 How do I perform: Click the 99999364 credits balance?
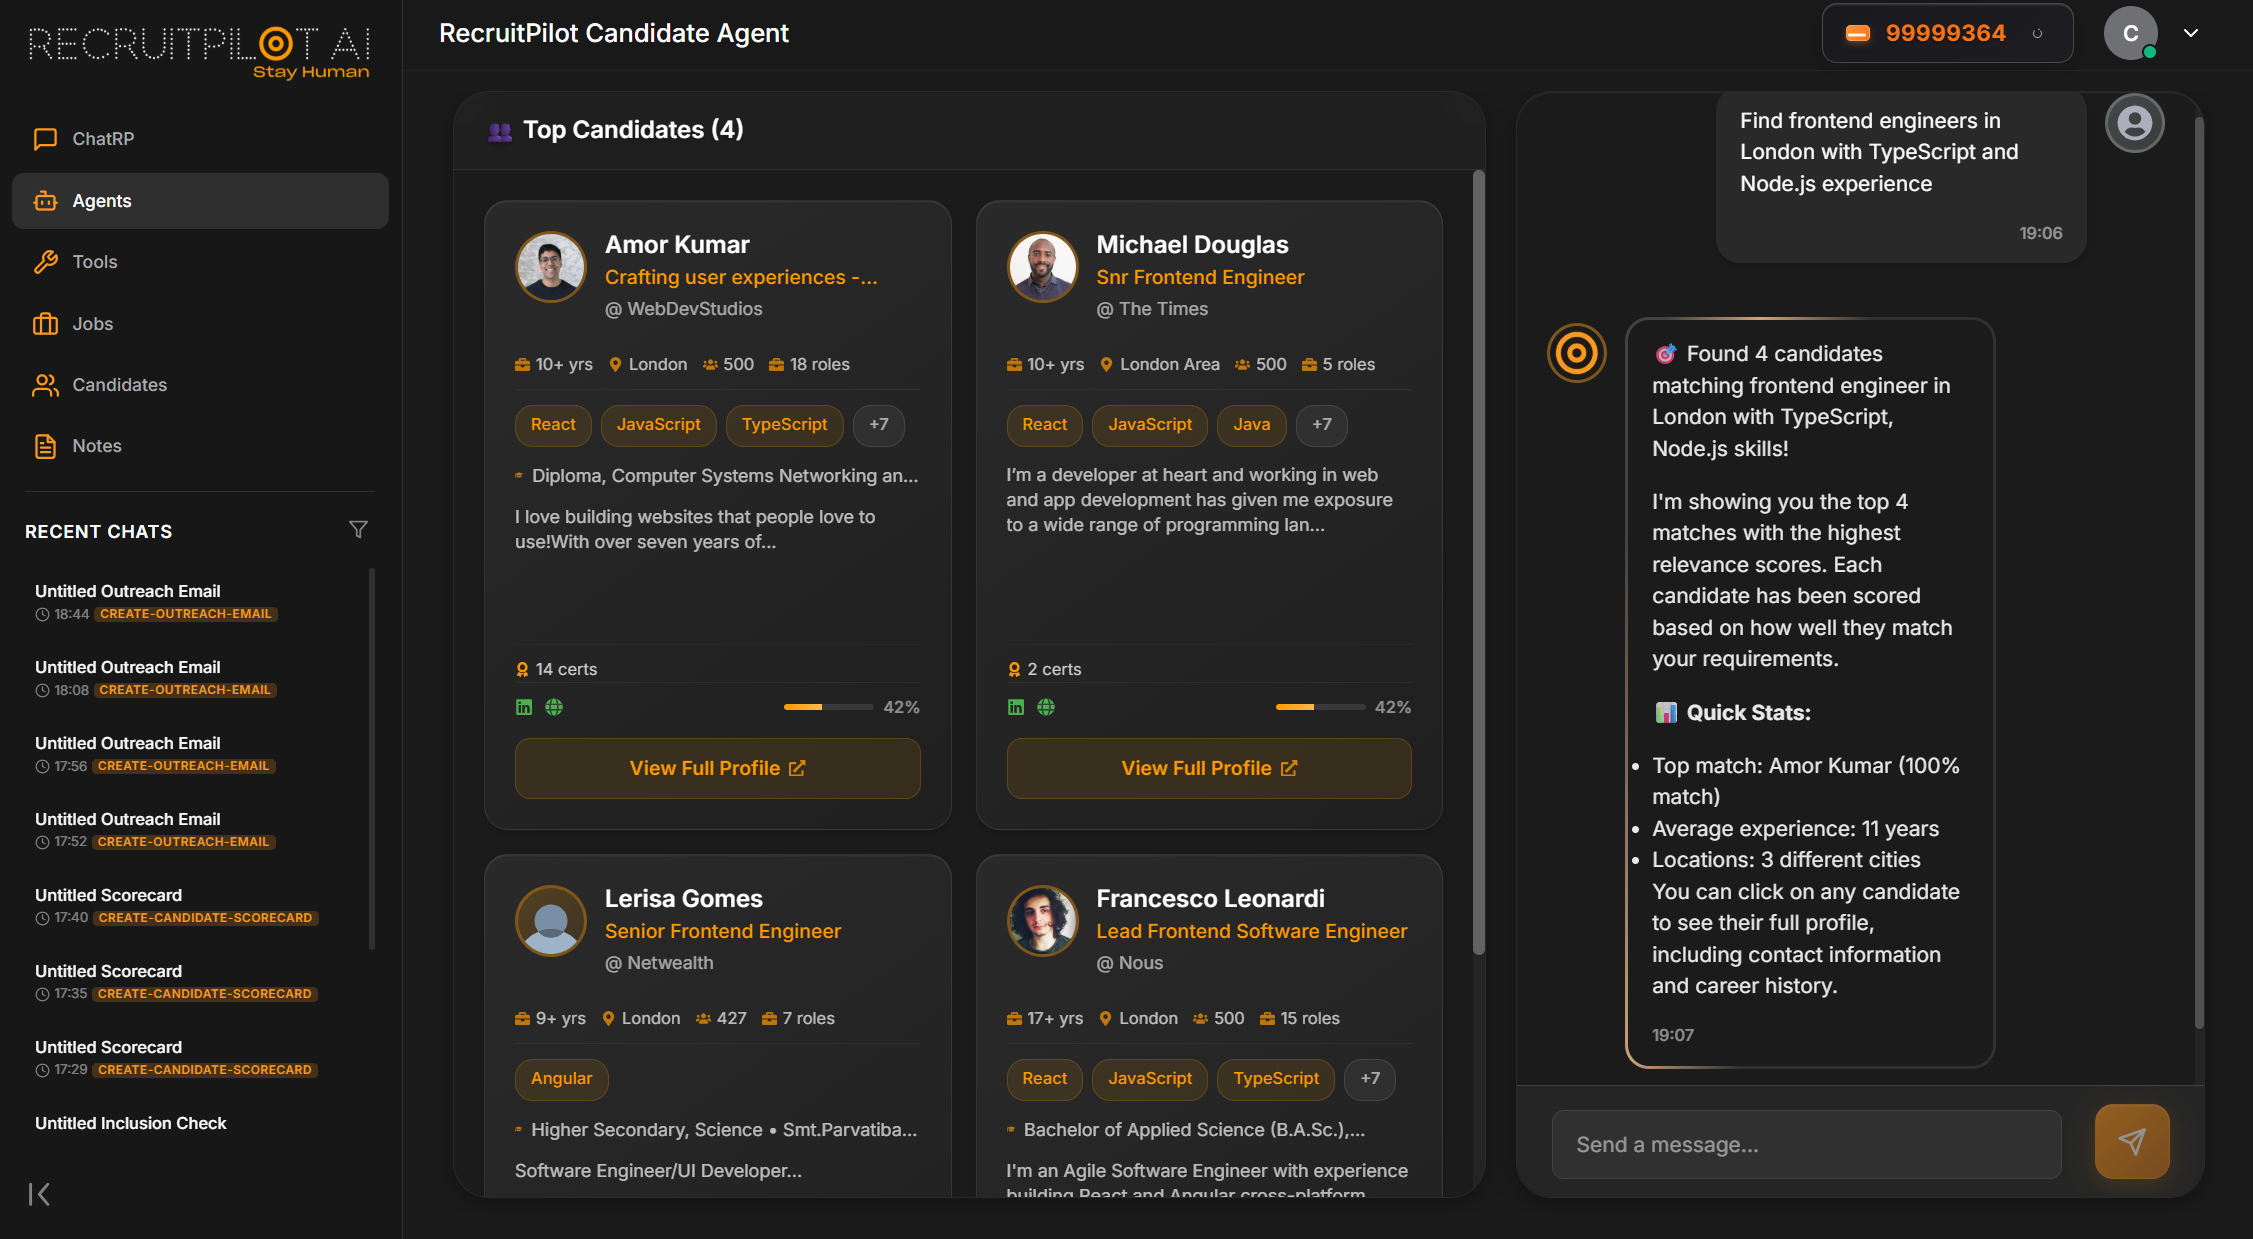(1945, 34)
